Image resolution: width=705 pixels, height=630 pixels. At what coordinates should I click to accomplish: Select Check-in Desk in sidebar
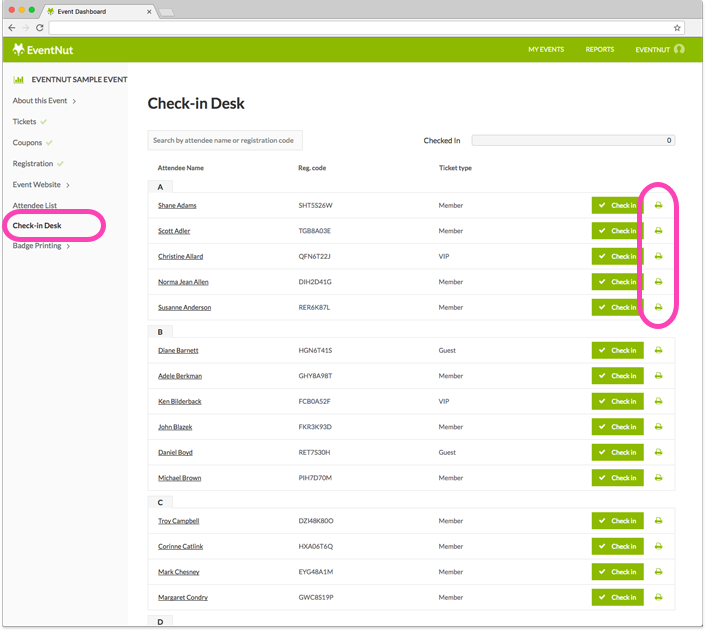click(x=37, y=225)
